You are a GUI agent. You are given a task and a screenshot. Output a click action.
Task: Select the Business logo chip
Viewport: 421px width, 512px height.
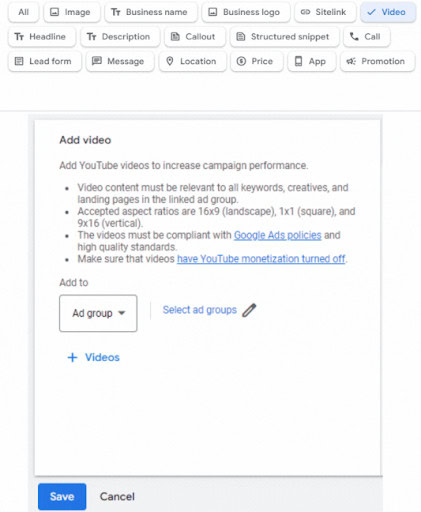246,12
